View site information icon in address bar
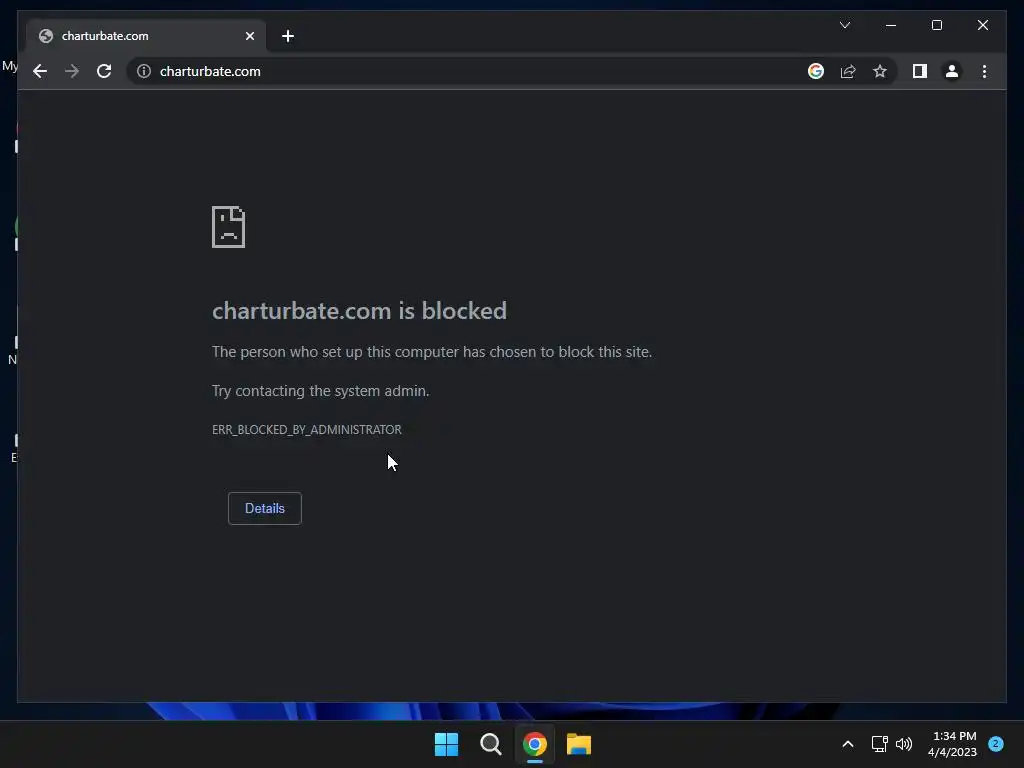1024x768 pixels. point(144,71)
